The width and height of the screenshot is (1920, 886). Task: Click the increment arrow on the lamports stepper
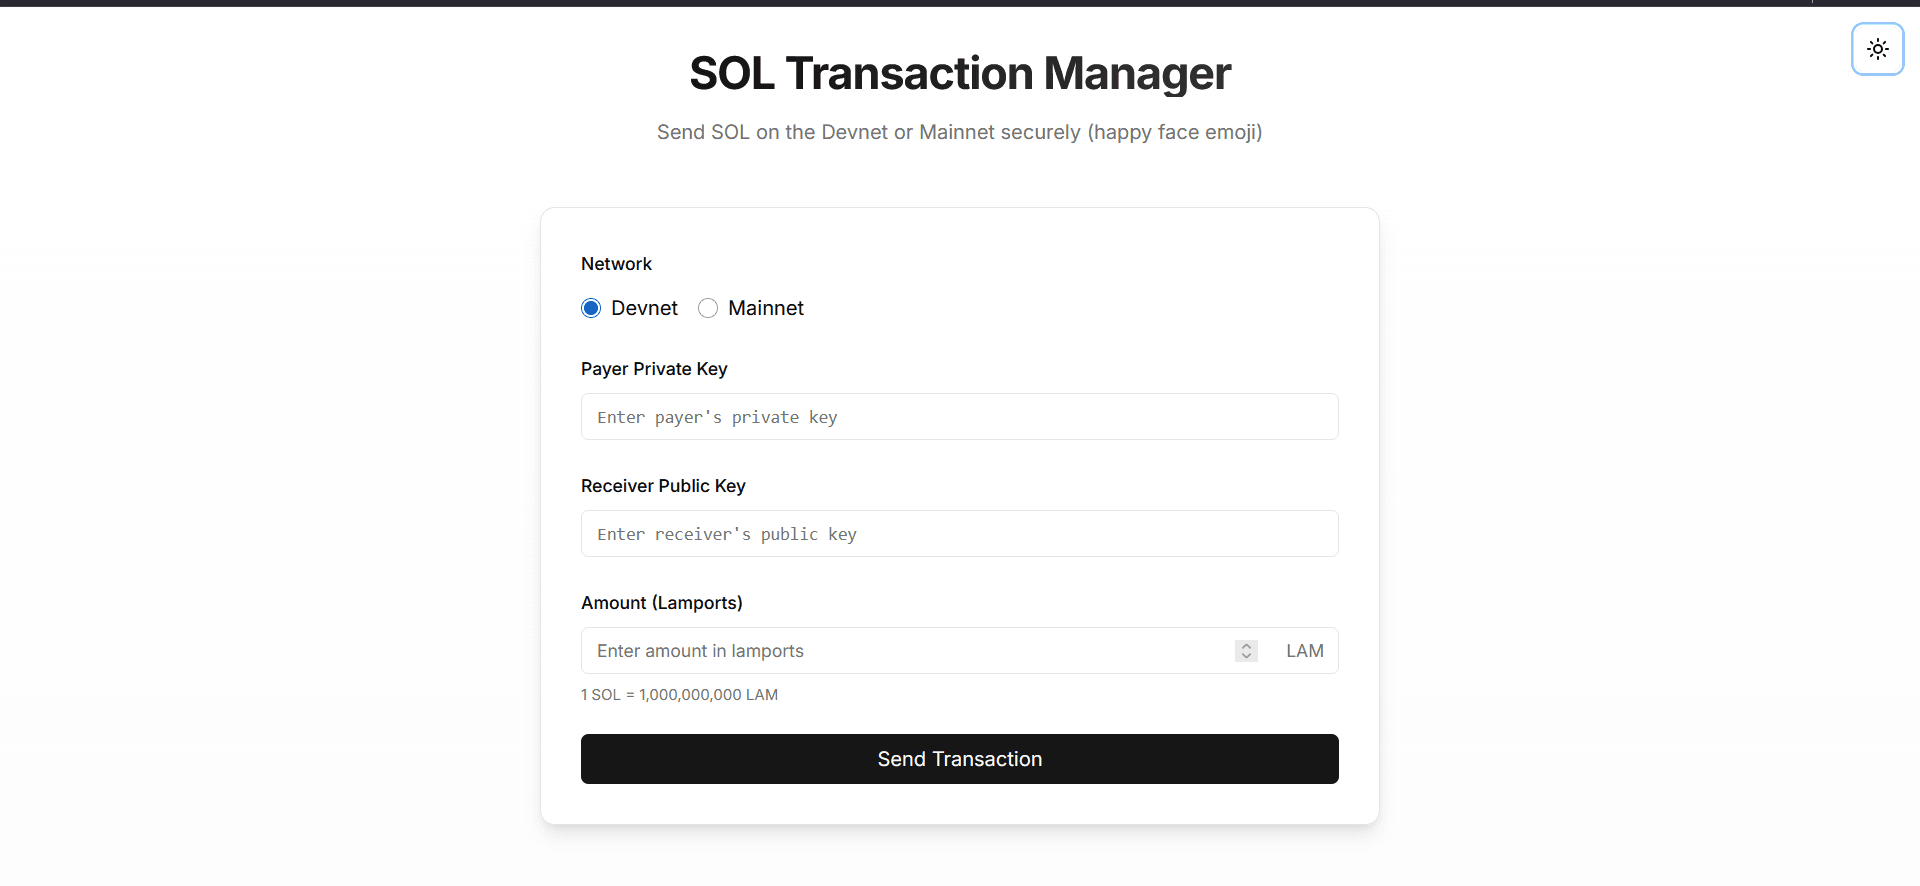coord(1245,644)
